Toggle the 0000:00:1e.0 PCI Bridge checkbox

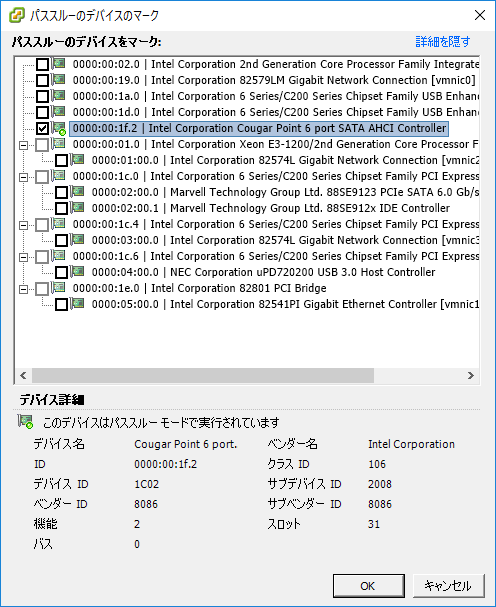pos(42,288)
